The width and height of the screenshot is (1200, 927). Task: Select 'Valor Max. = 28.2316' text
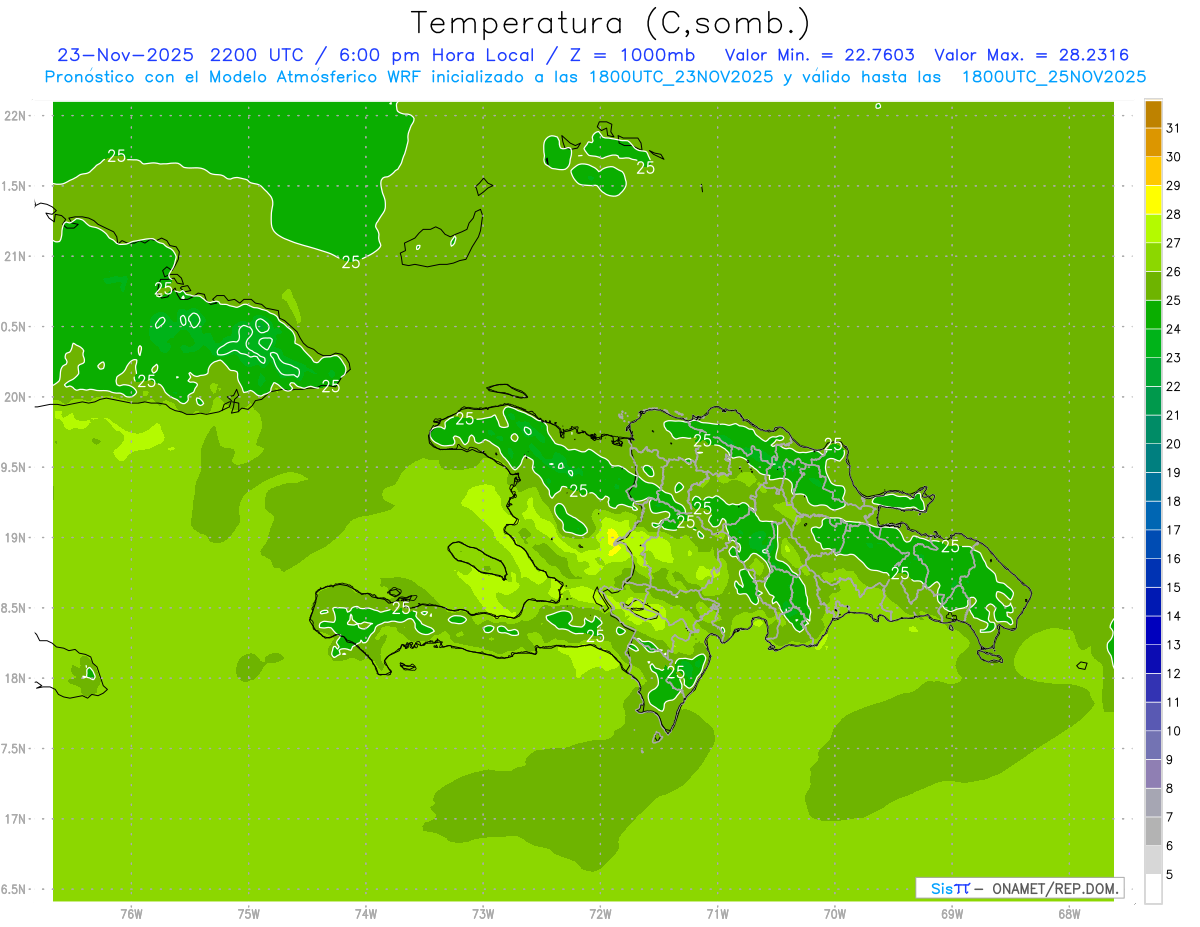pyautogui.click(x=1031, y=55)
